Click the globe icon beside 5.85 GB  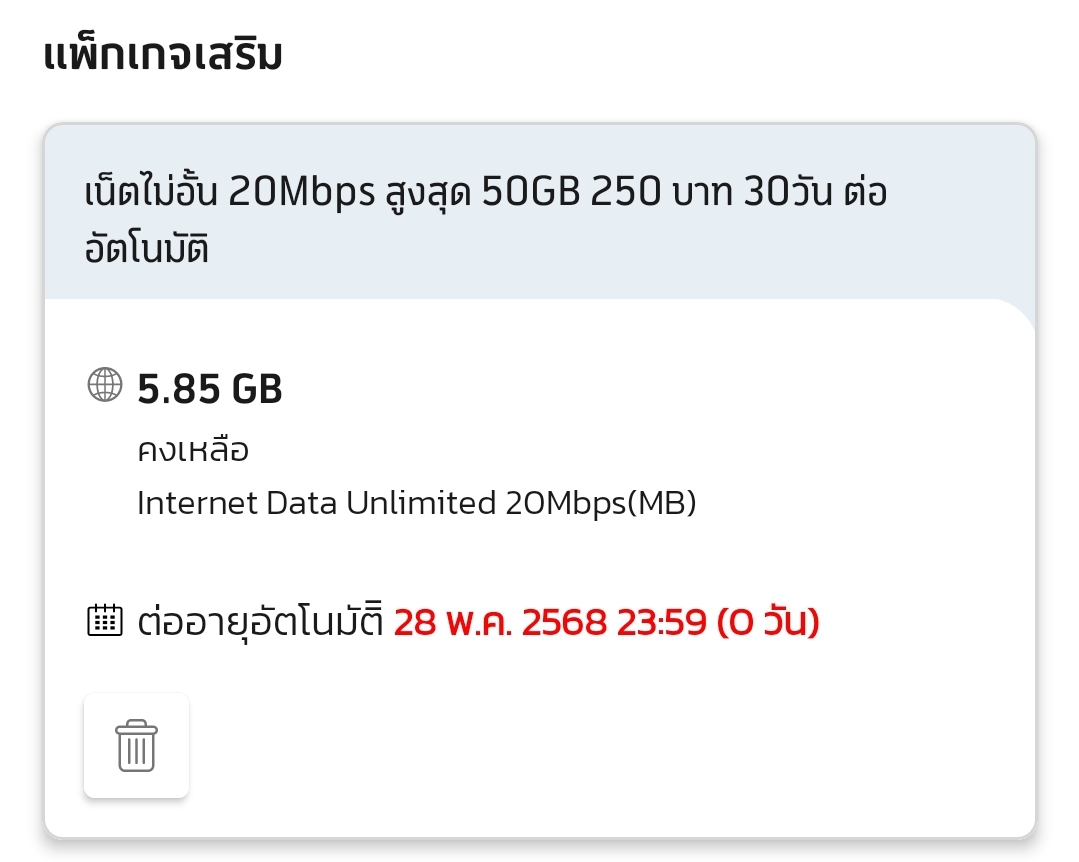105,385
